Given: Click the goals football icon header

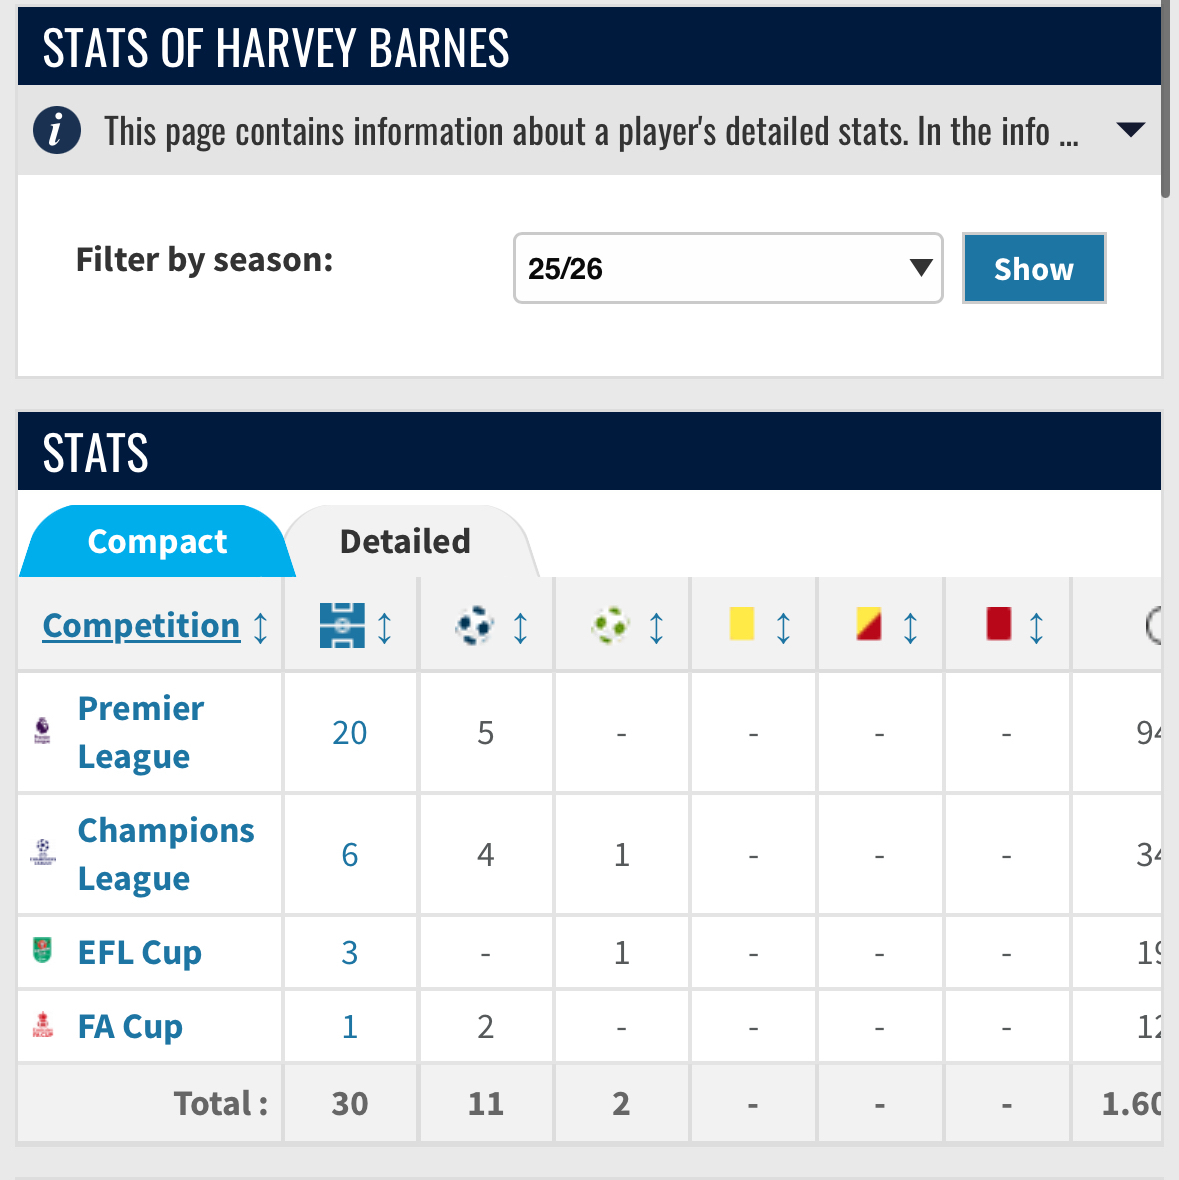Looking at the screenshot, I should click(x=474, y=626).
